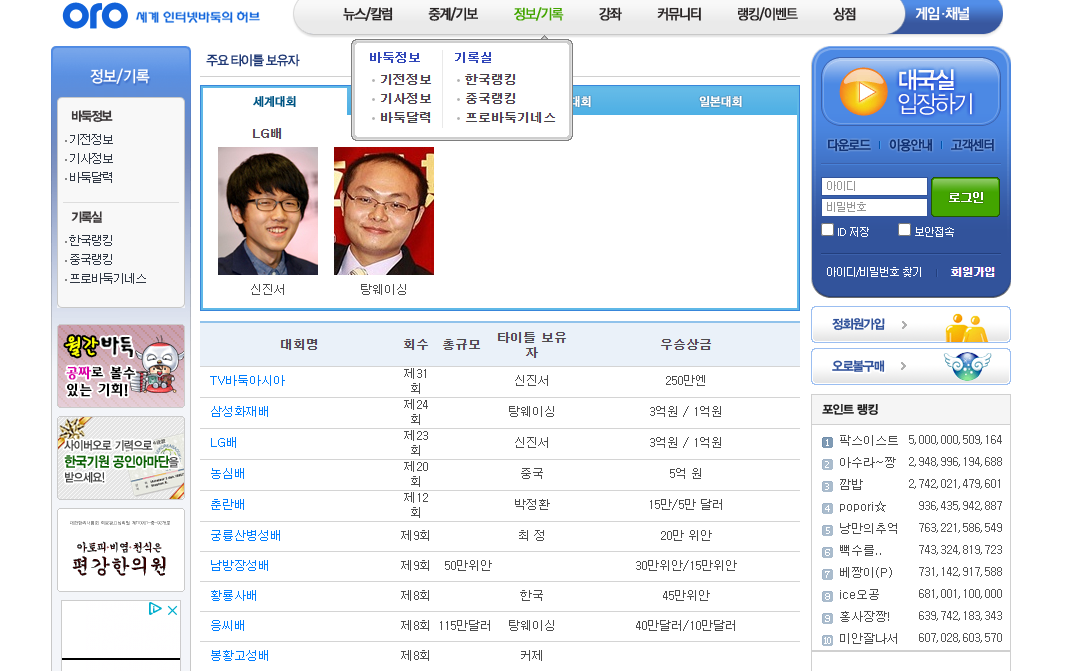Open 강좌 top menu
The width and height of the screenshot is (1080, 671).
610,14
